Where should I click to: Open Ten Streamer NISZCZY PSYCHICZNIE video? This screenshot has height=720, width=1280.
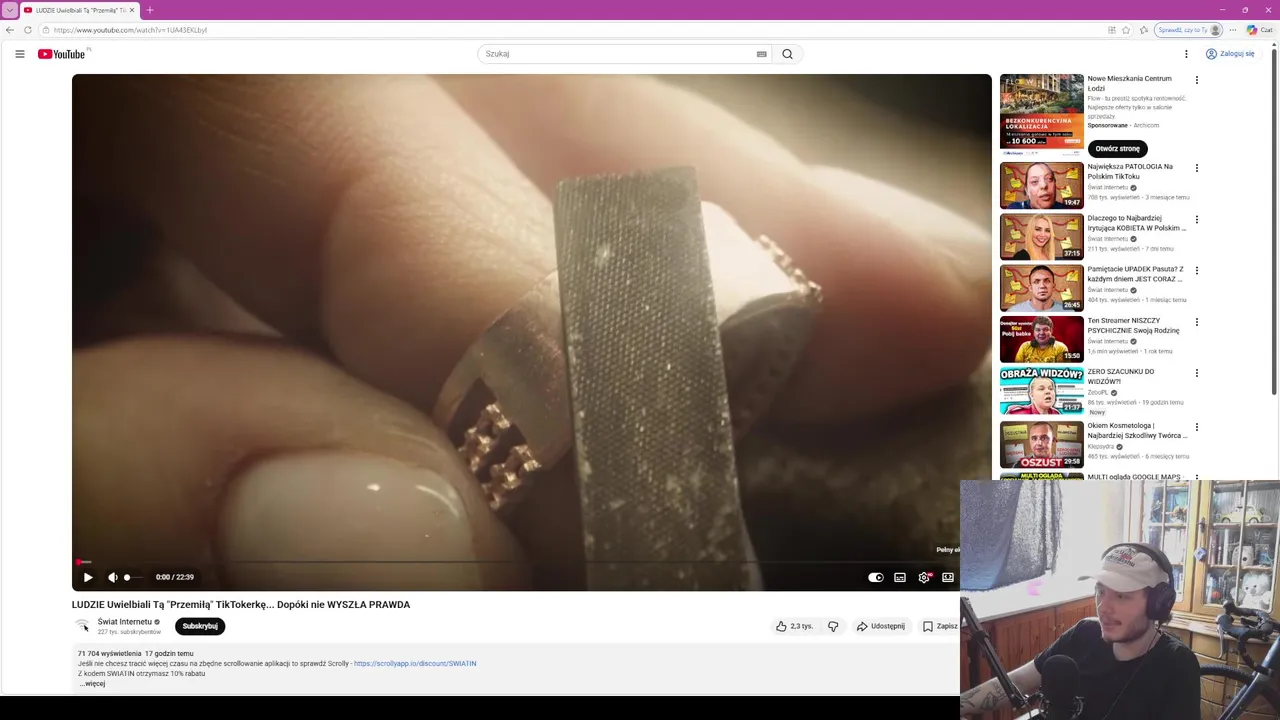tap(1041, 339)
